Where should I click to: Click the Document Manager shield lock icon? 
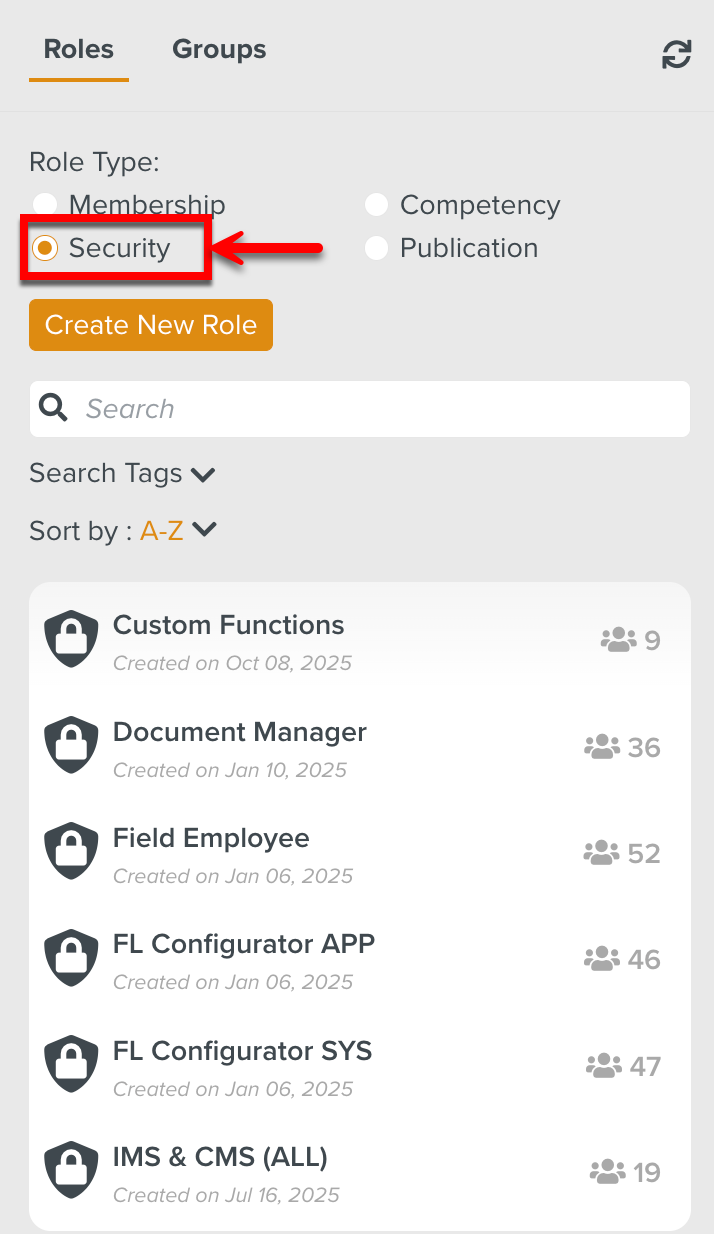click(x=72, y=746)
